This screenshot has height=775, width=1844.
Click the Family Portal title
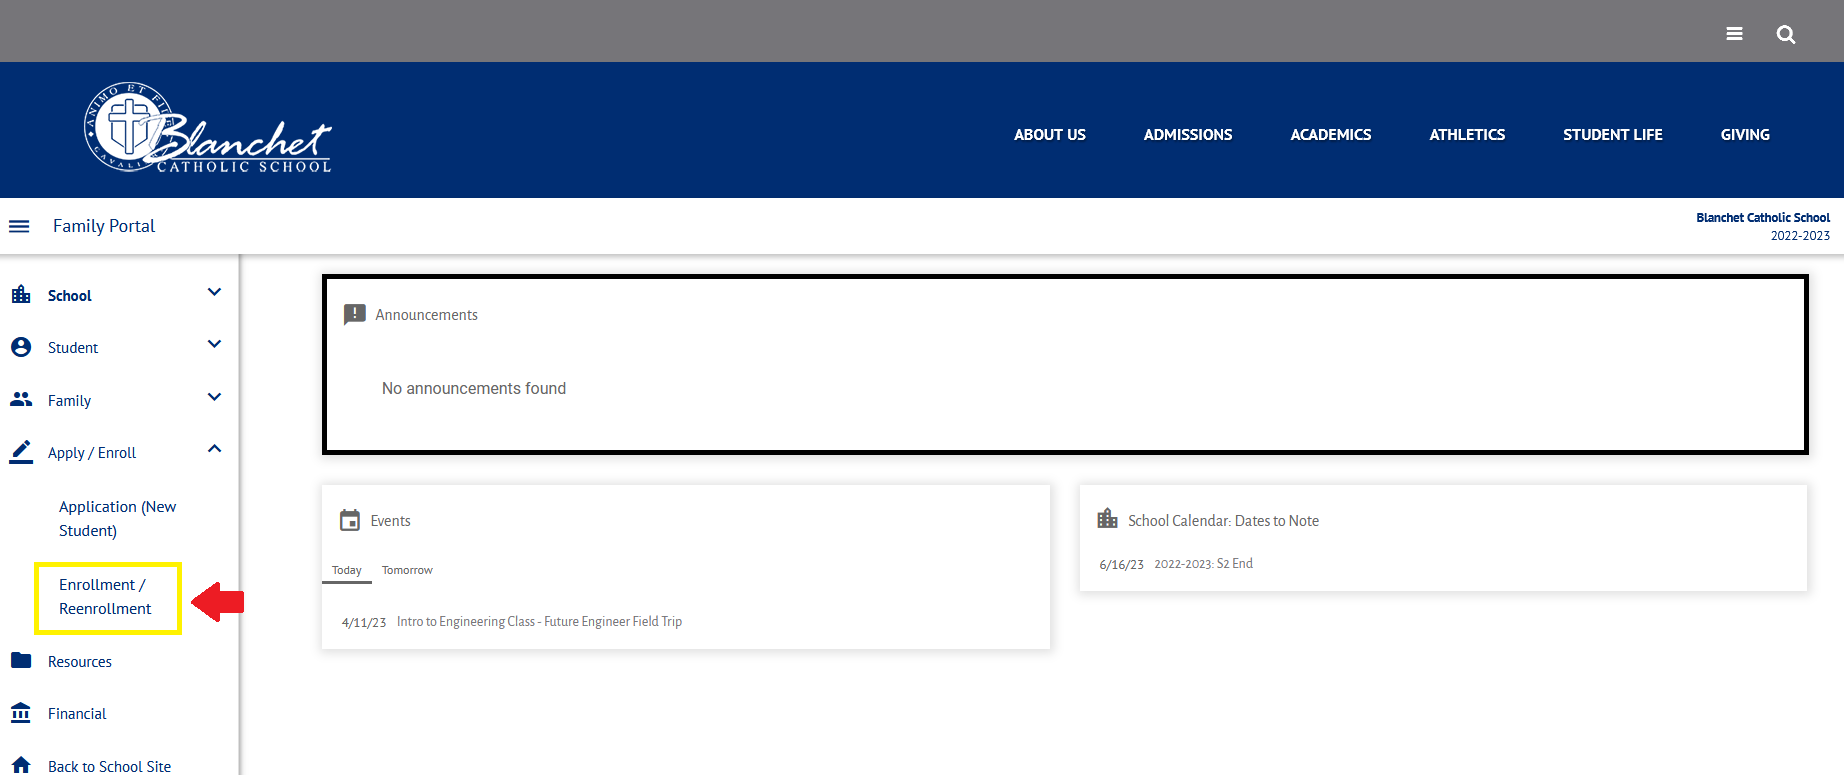coord(104,226)
